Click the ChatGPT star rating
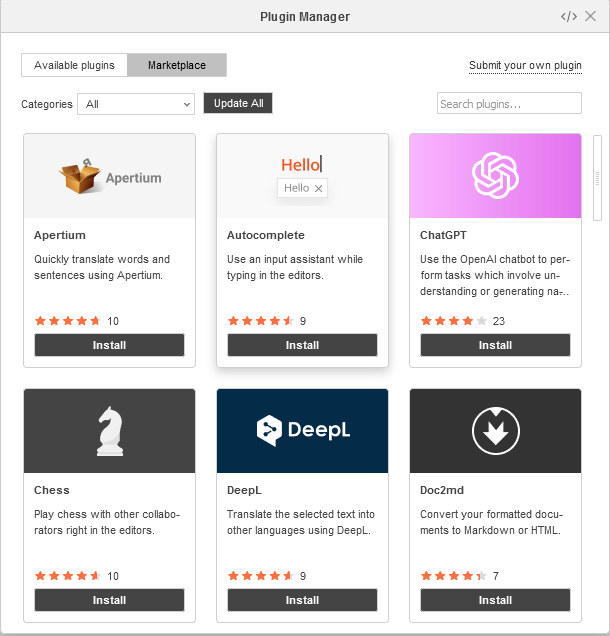610x636 pixels. click(x=453, y=321)
